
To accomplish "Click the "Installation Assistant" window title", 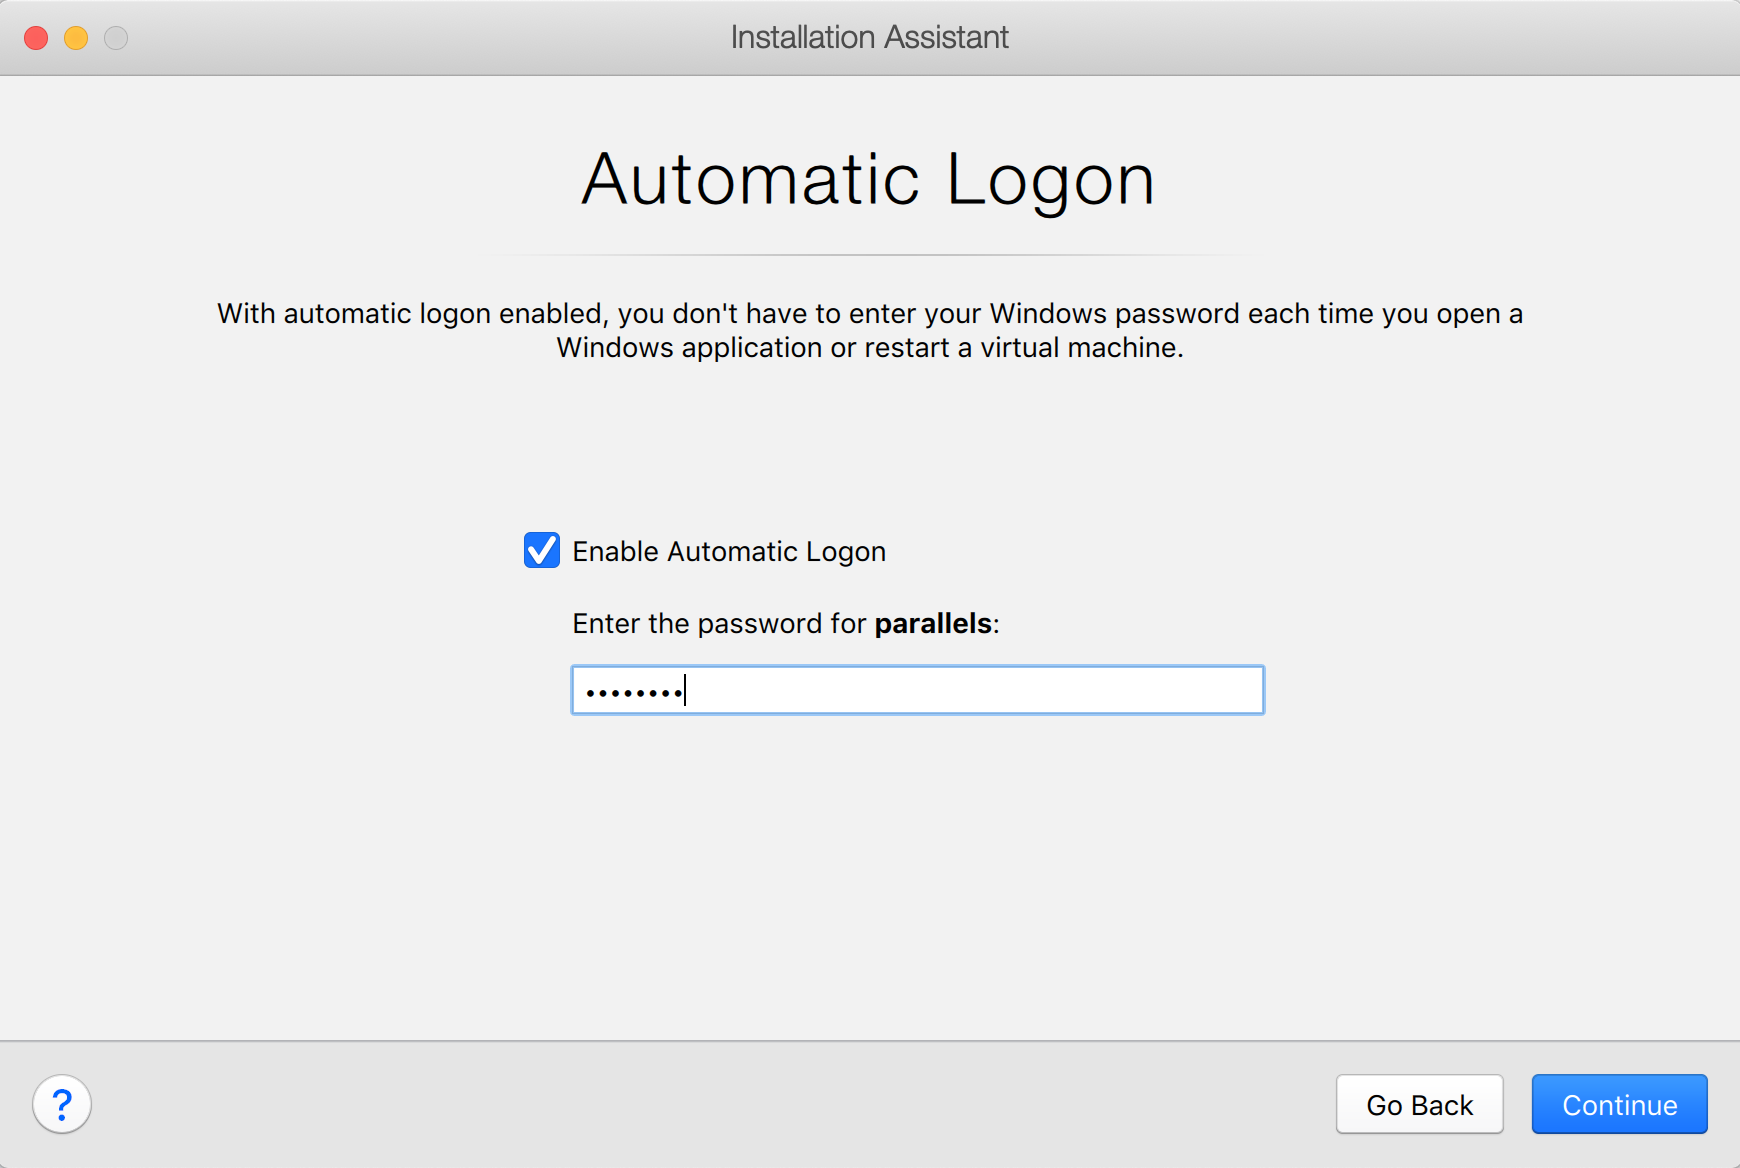I will 869,38.
